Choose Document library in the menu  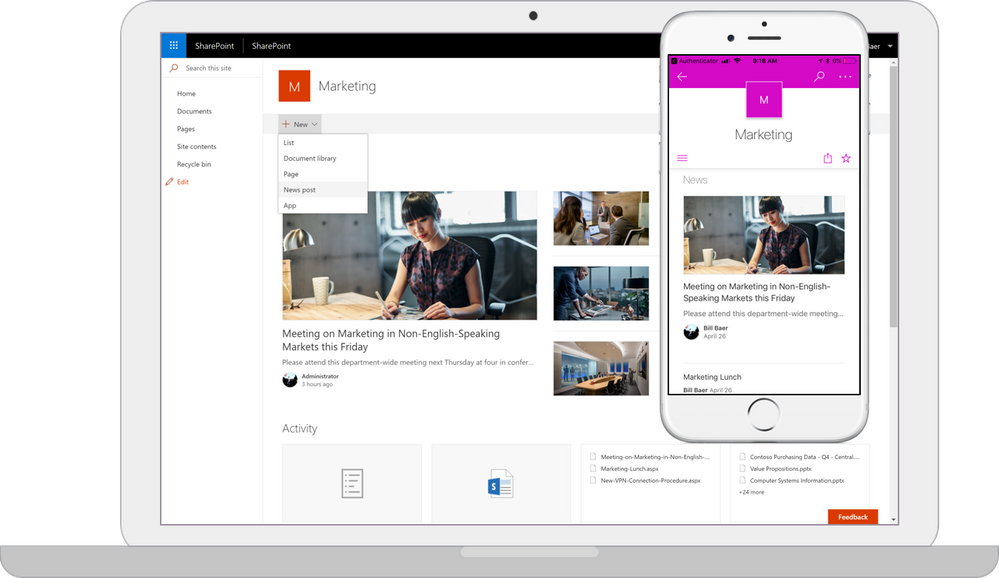click(x=309, y=158)
